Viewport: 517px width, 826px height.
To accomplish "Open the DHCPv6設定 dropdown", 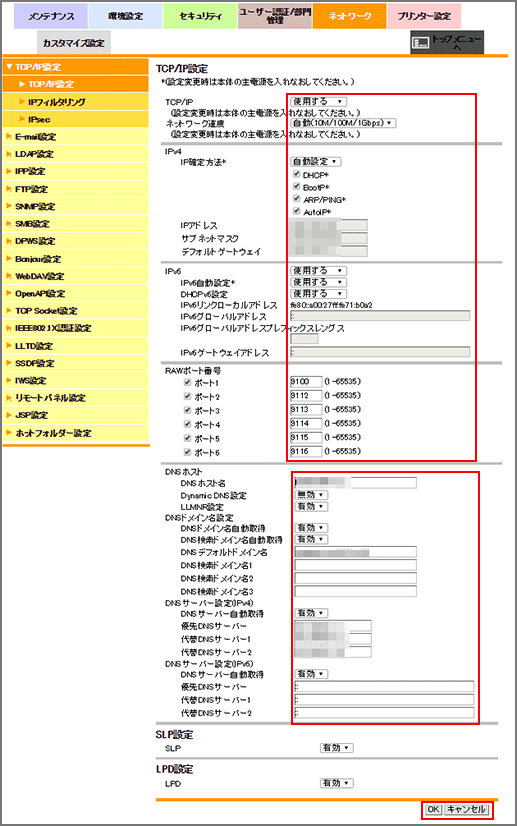I will [318, 293].
